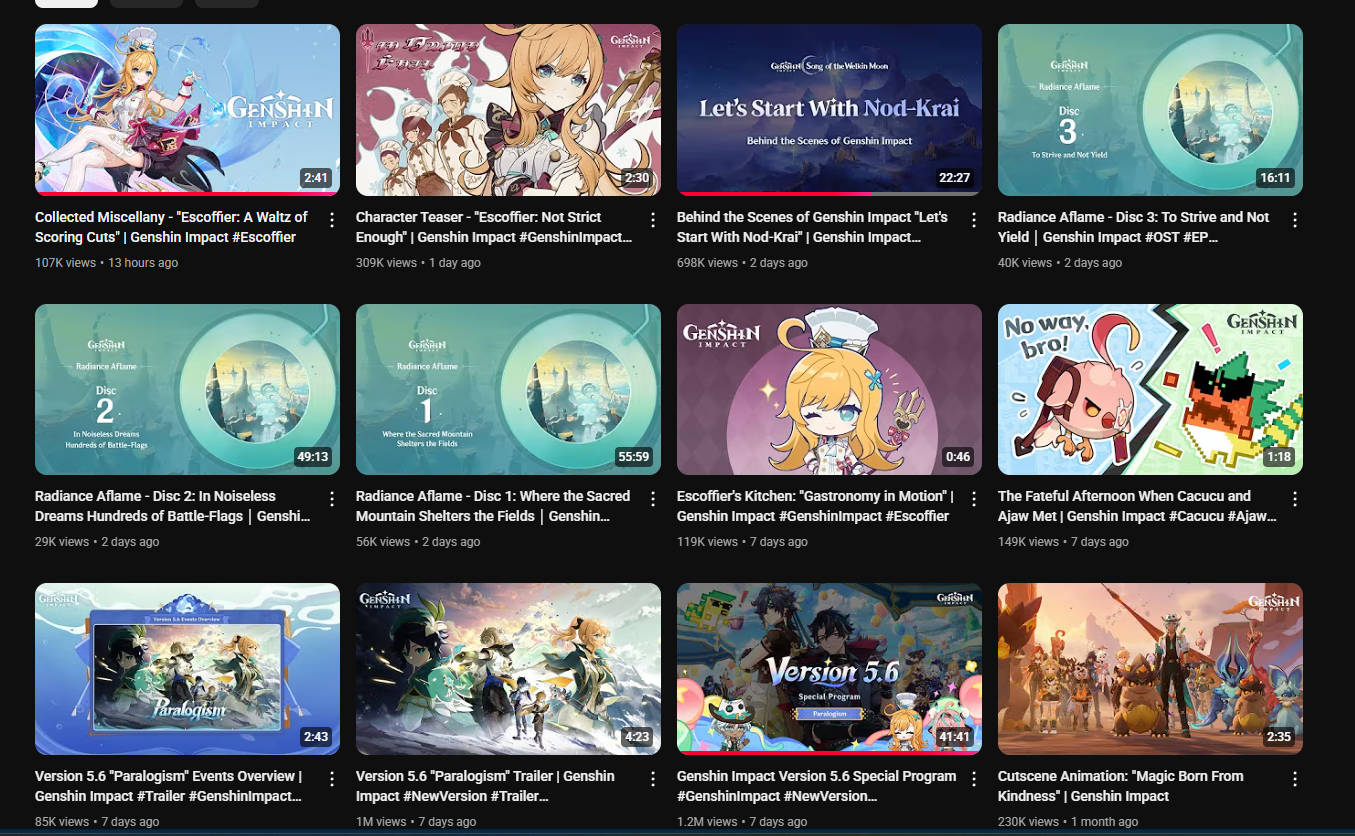Open action menu for Version 5.6 Paralogism Trailer

(x=653, y=779)
